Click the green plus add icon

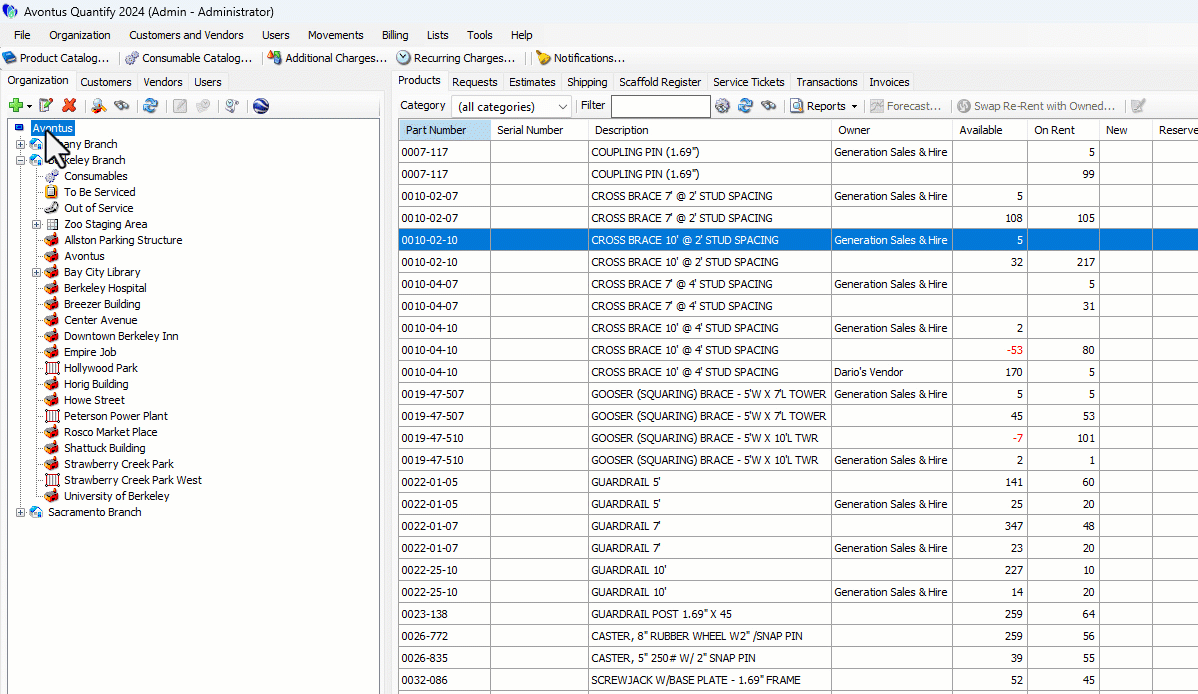click(x=16, y=105)
